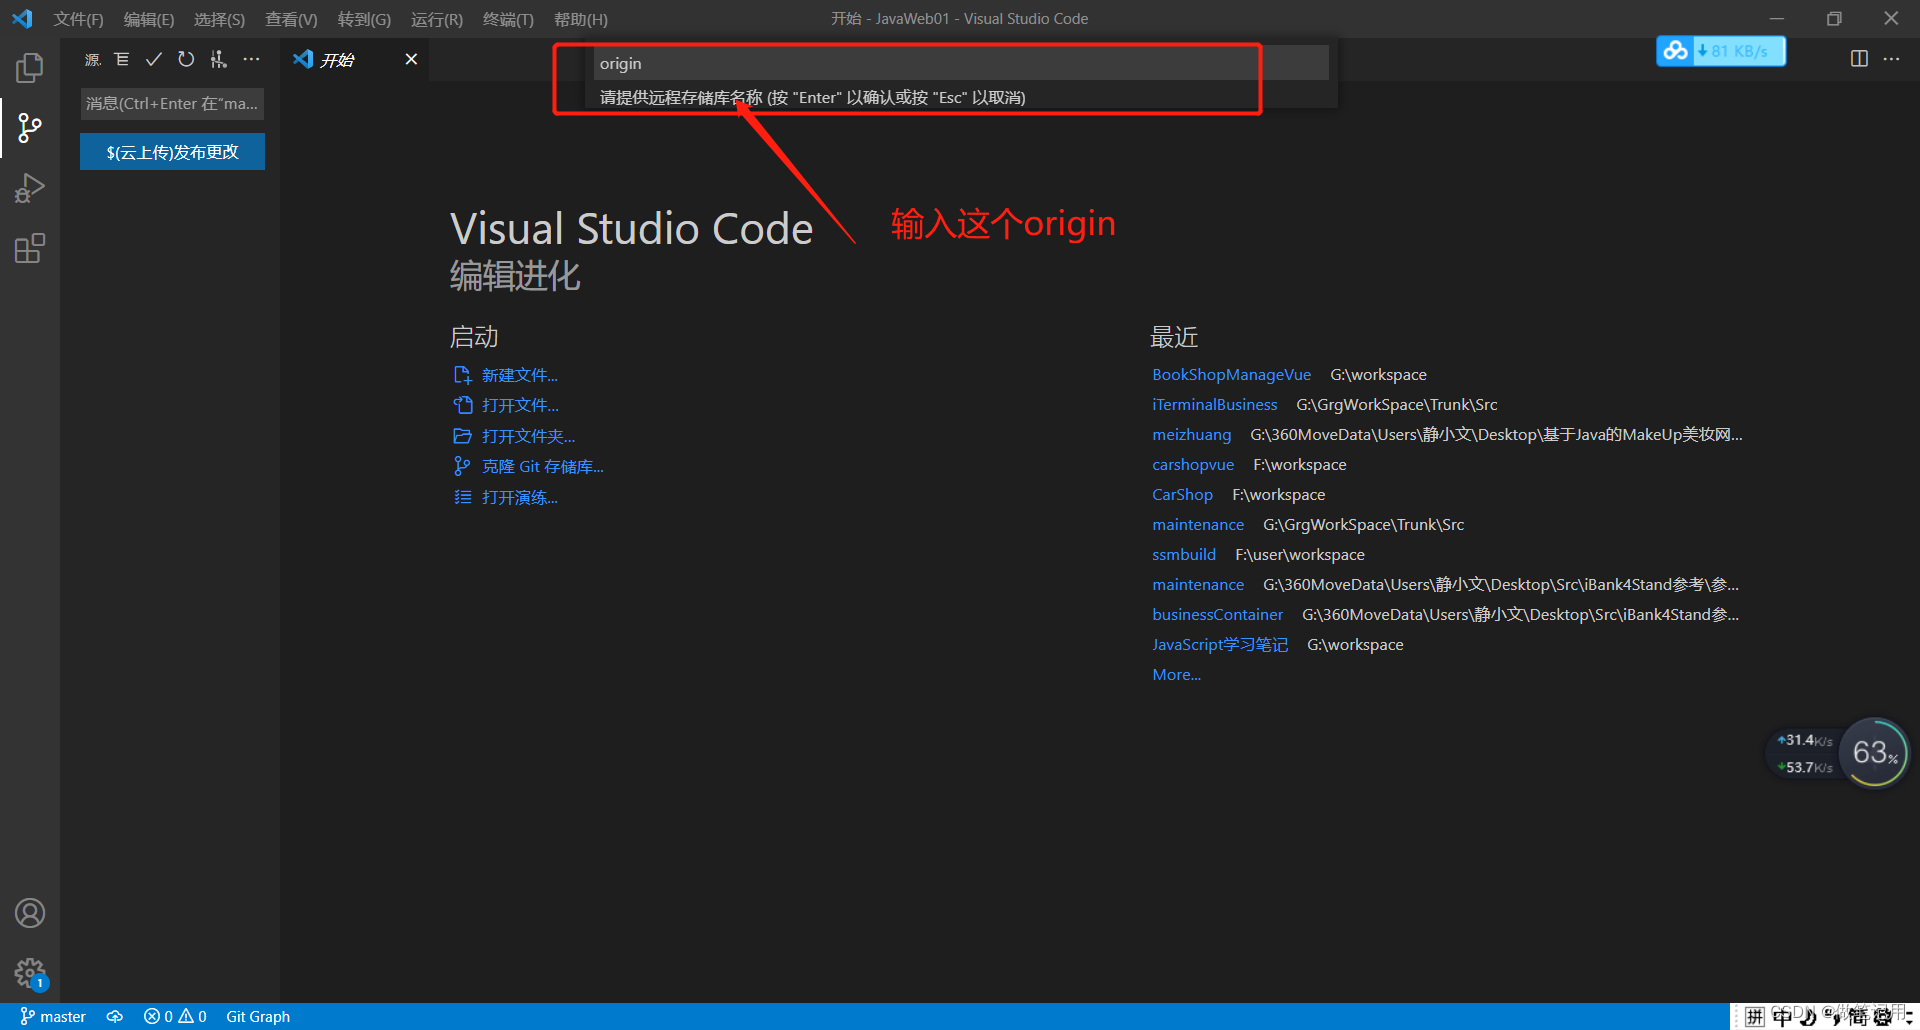1920x1030 pixels.
Task: Open the 文件(F) menu
Action: [x=78, y=19]
